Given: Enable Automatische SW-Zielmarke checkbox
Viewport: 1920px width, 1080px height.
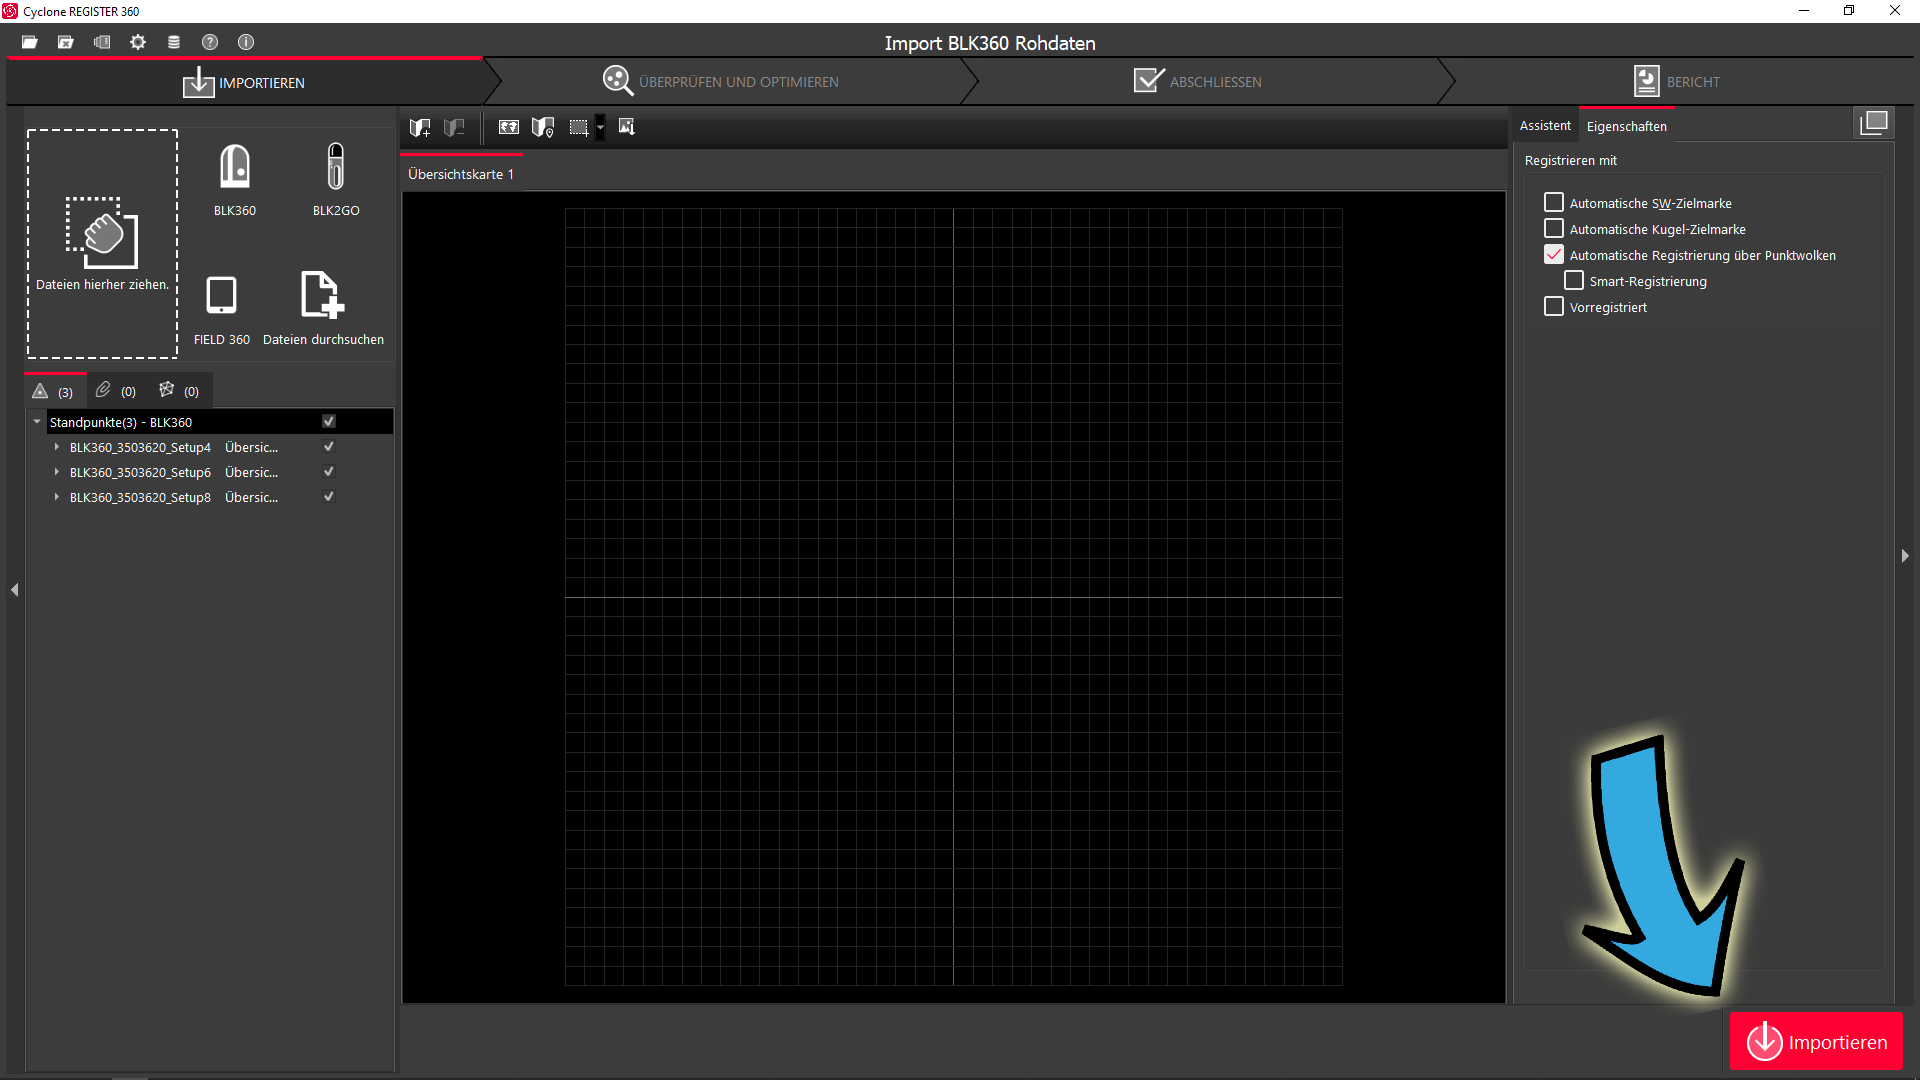Looking at the screenshot, I should click(x=1554, y=203).
